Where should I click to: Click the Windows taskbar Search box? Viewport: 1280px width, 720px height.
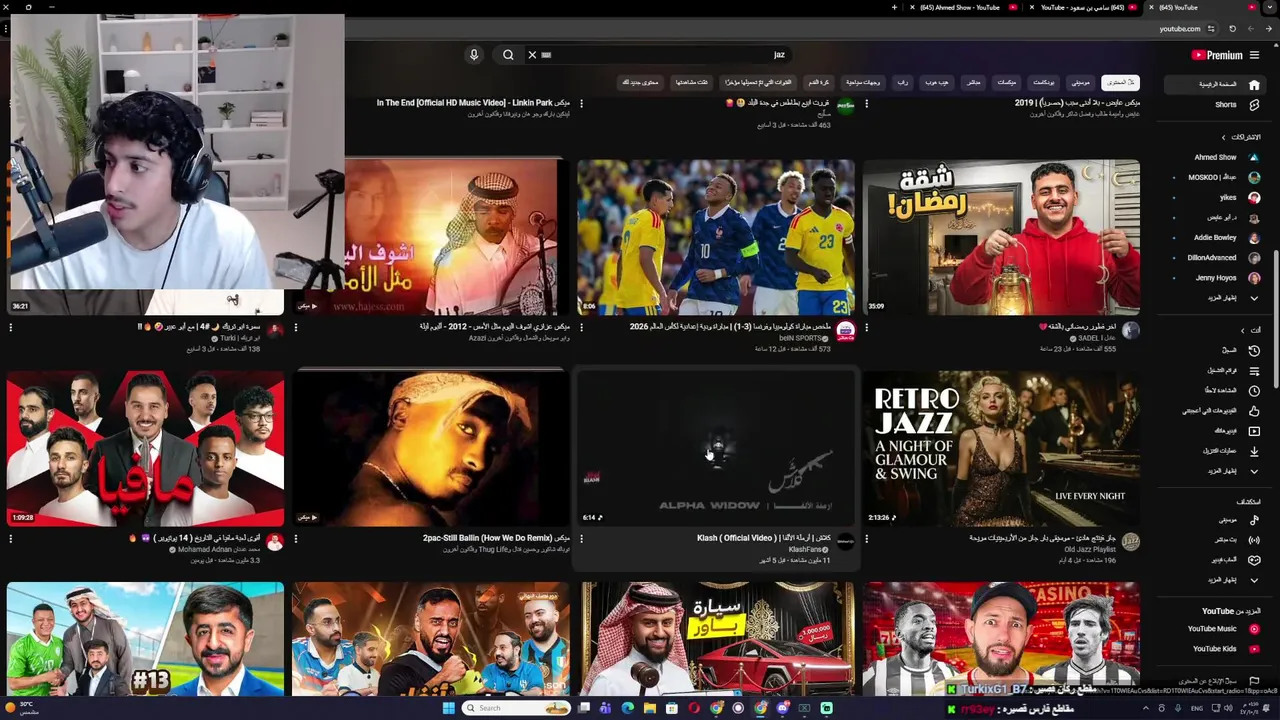[x=518, y=708]
